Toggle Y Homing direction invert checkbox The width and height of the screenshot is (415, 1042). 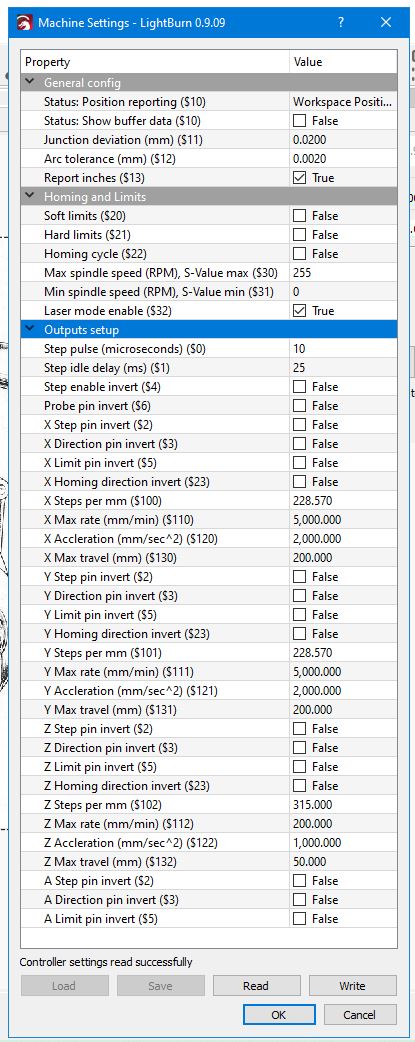click(299, 634)
